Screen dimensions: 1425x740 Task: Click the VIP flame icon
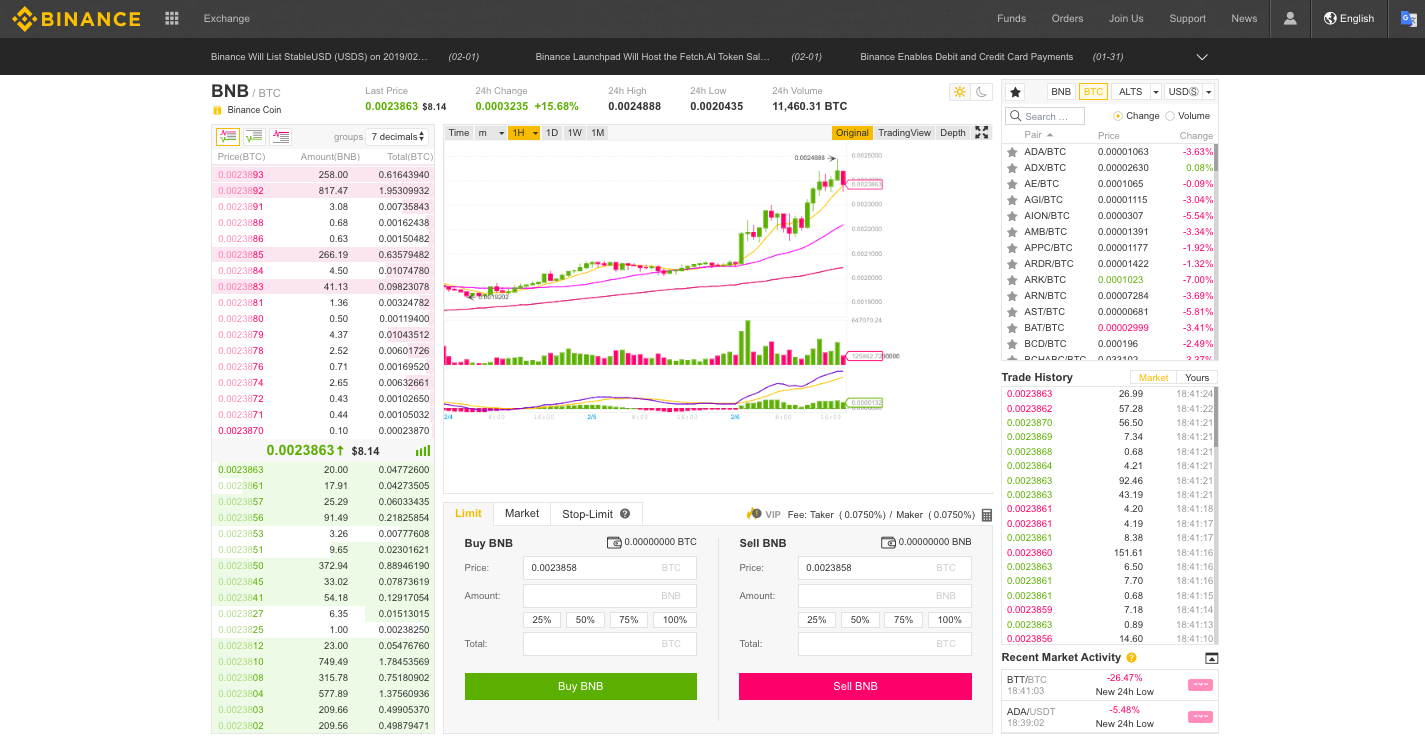[754, 514]
